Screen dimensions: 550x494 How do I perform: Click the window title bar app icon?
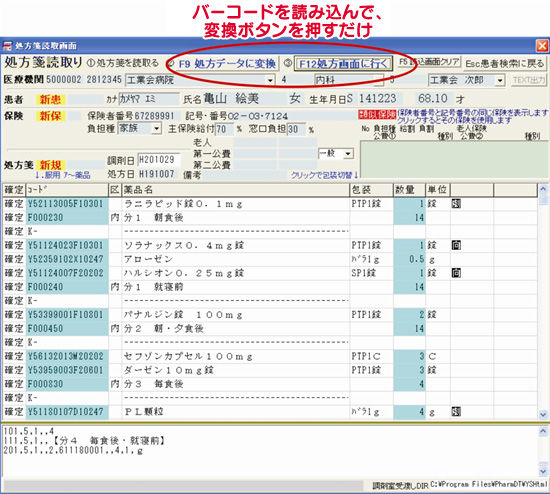coord(7,46)
